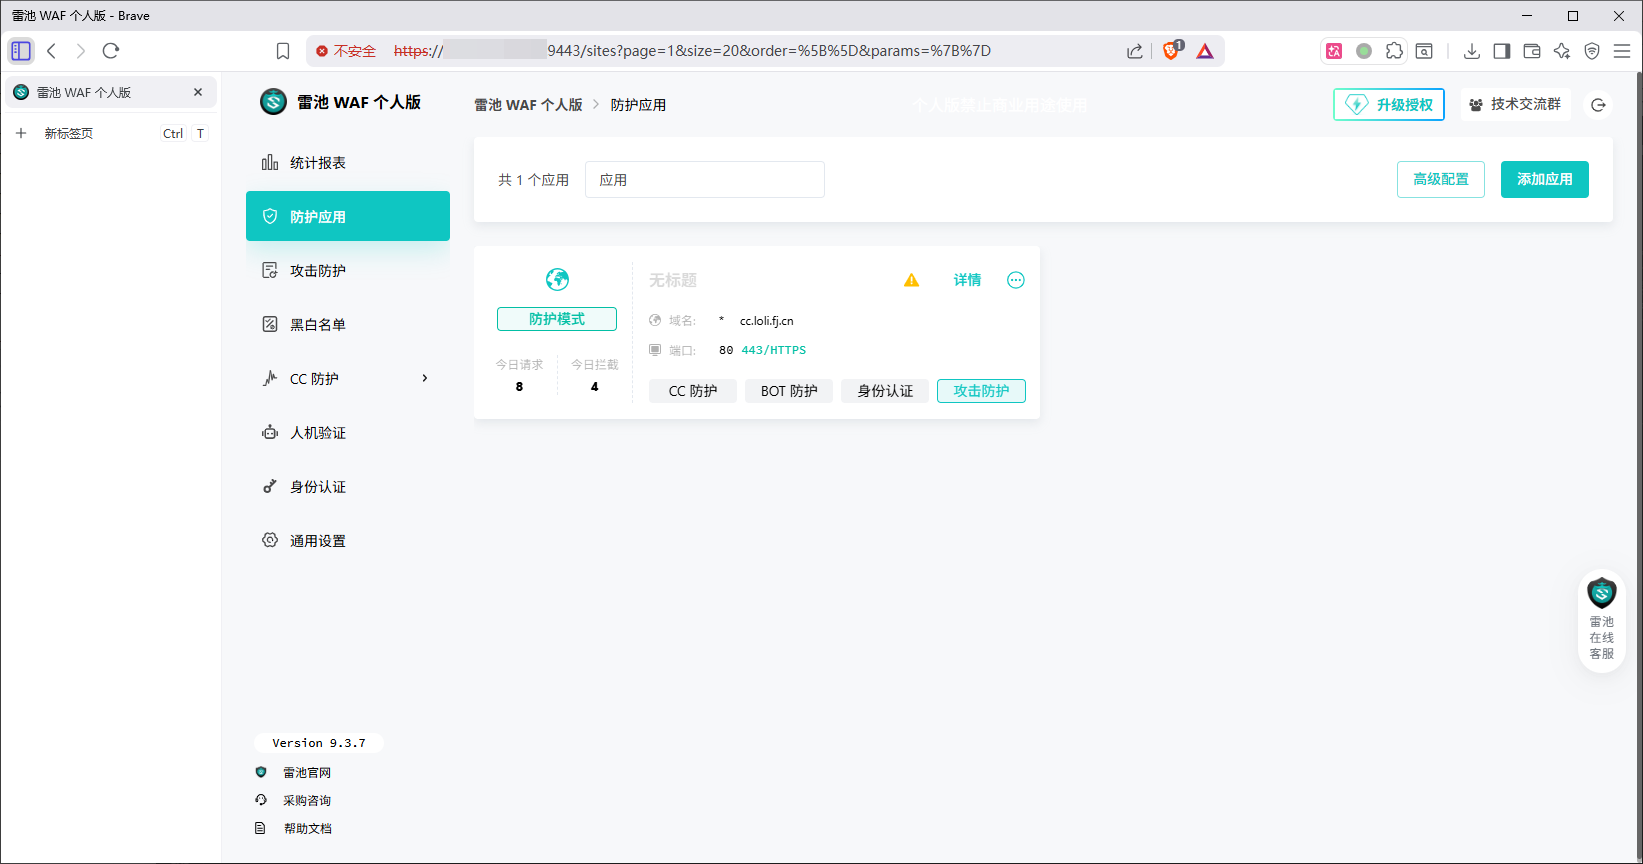Click the browser address bar URL
The width and height of the screenshot is (1643, 864).
(x=692, y=51)
